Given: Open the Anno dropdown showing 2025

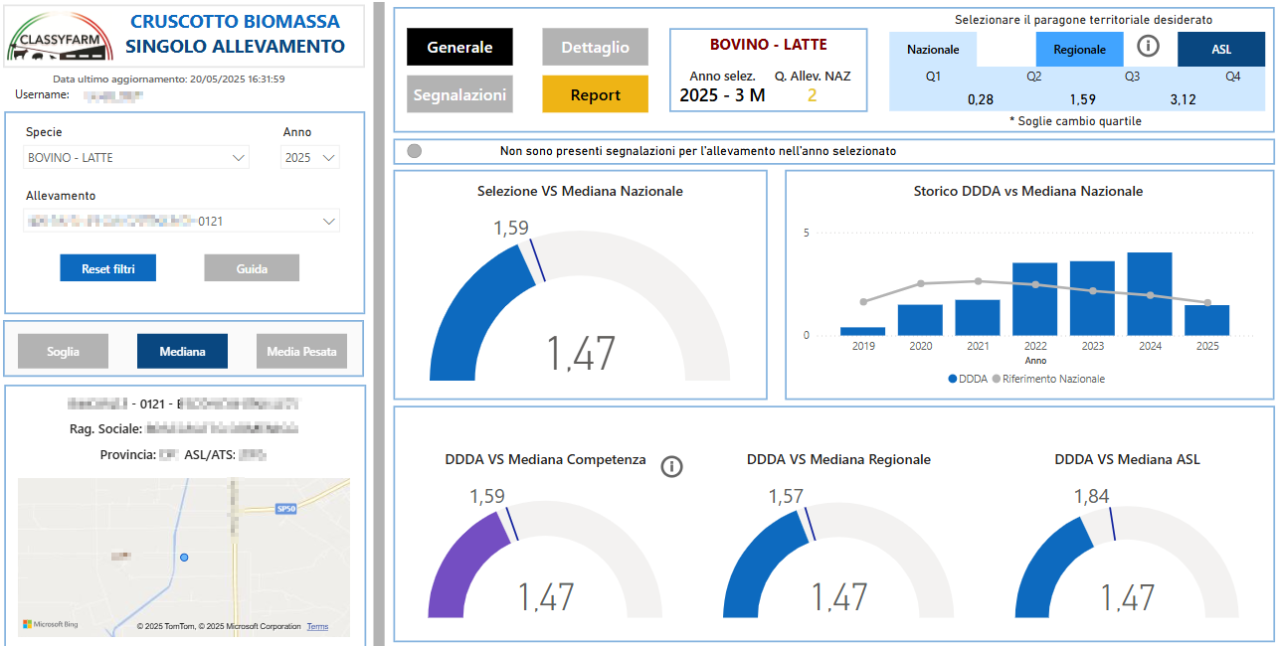Looking at the screenshot, I should click(x=311, y=157).
